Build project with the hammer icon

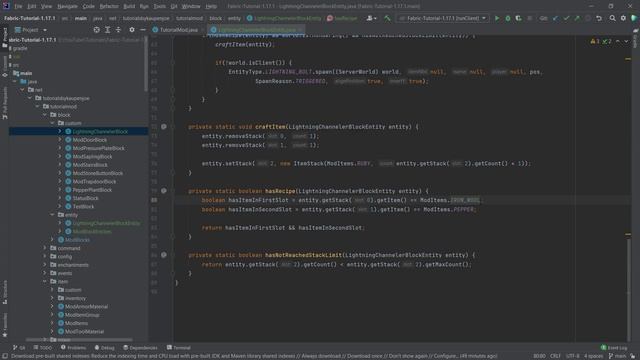click(387, 18)
